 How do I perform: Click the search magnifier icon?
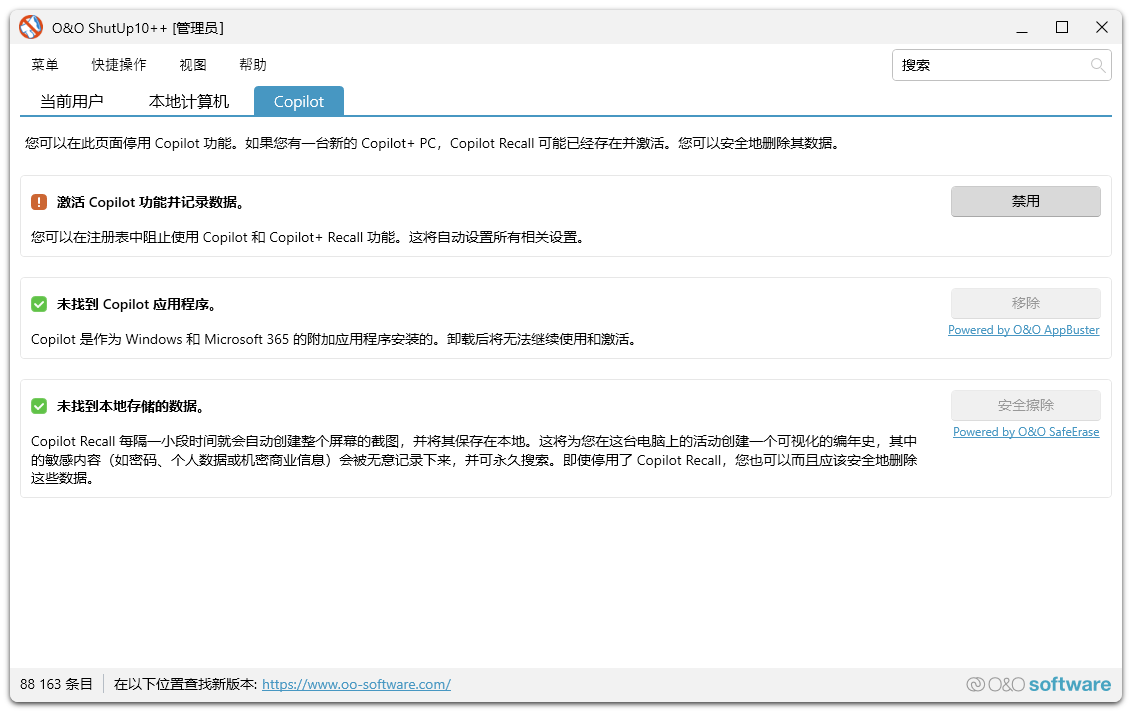[1098, 66]
